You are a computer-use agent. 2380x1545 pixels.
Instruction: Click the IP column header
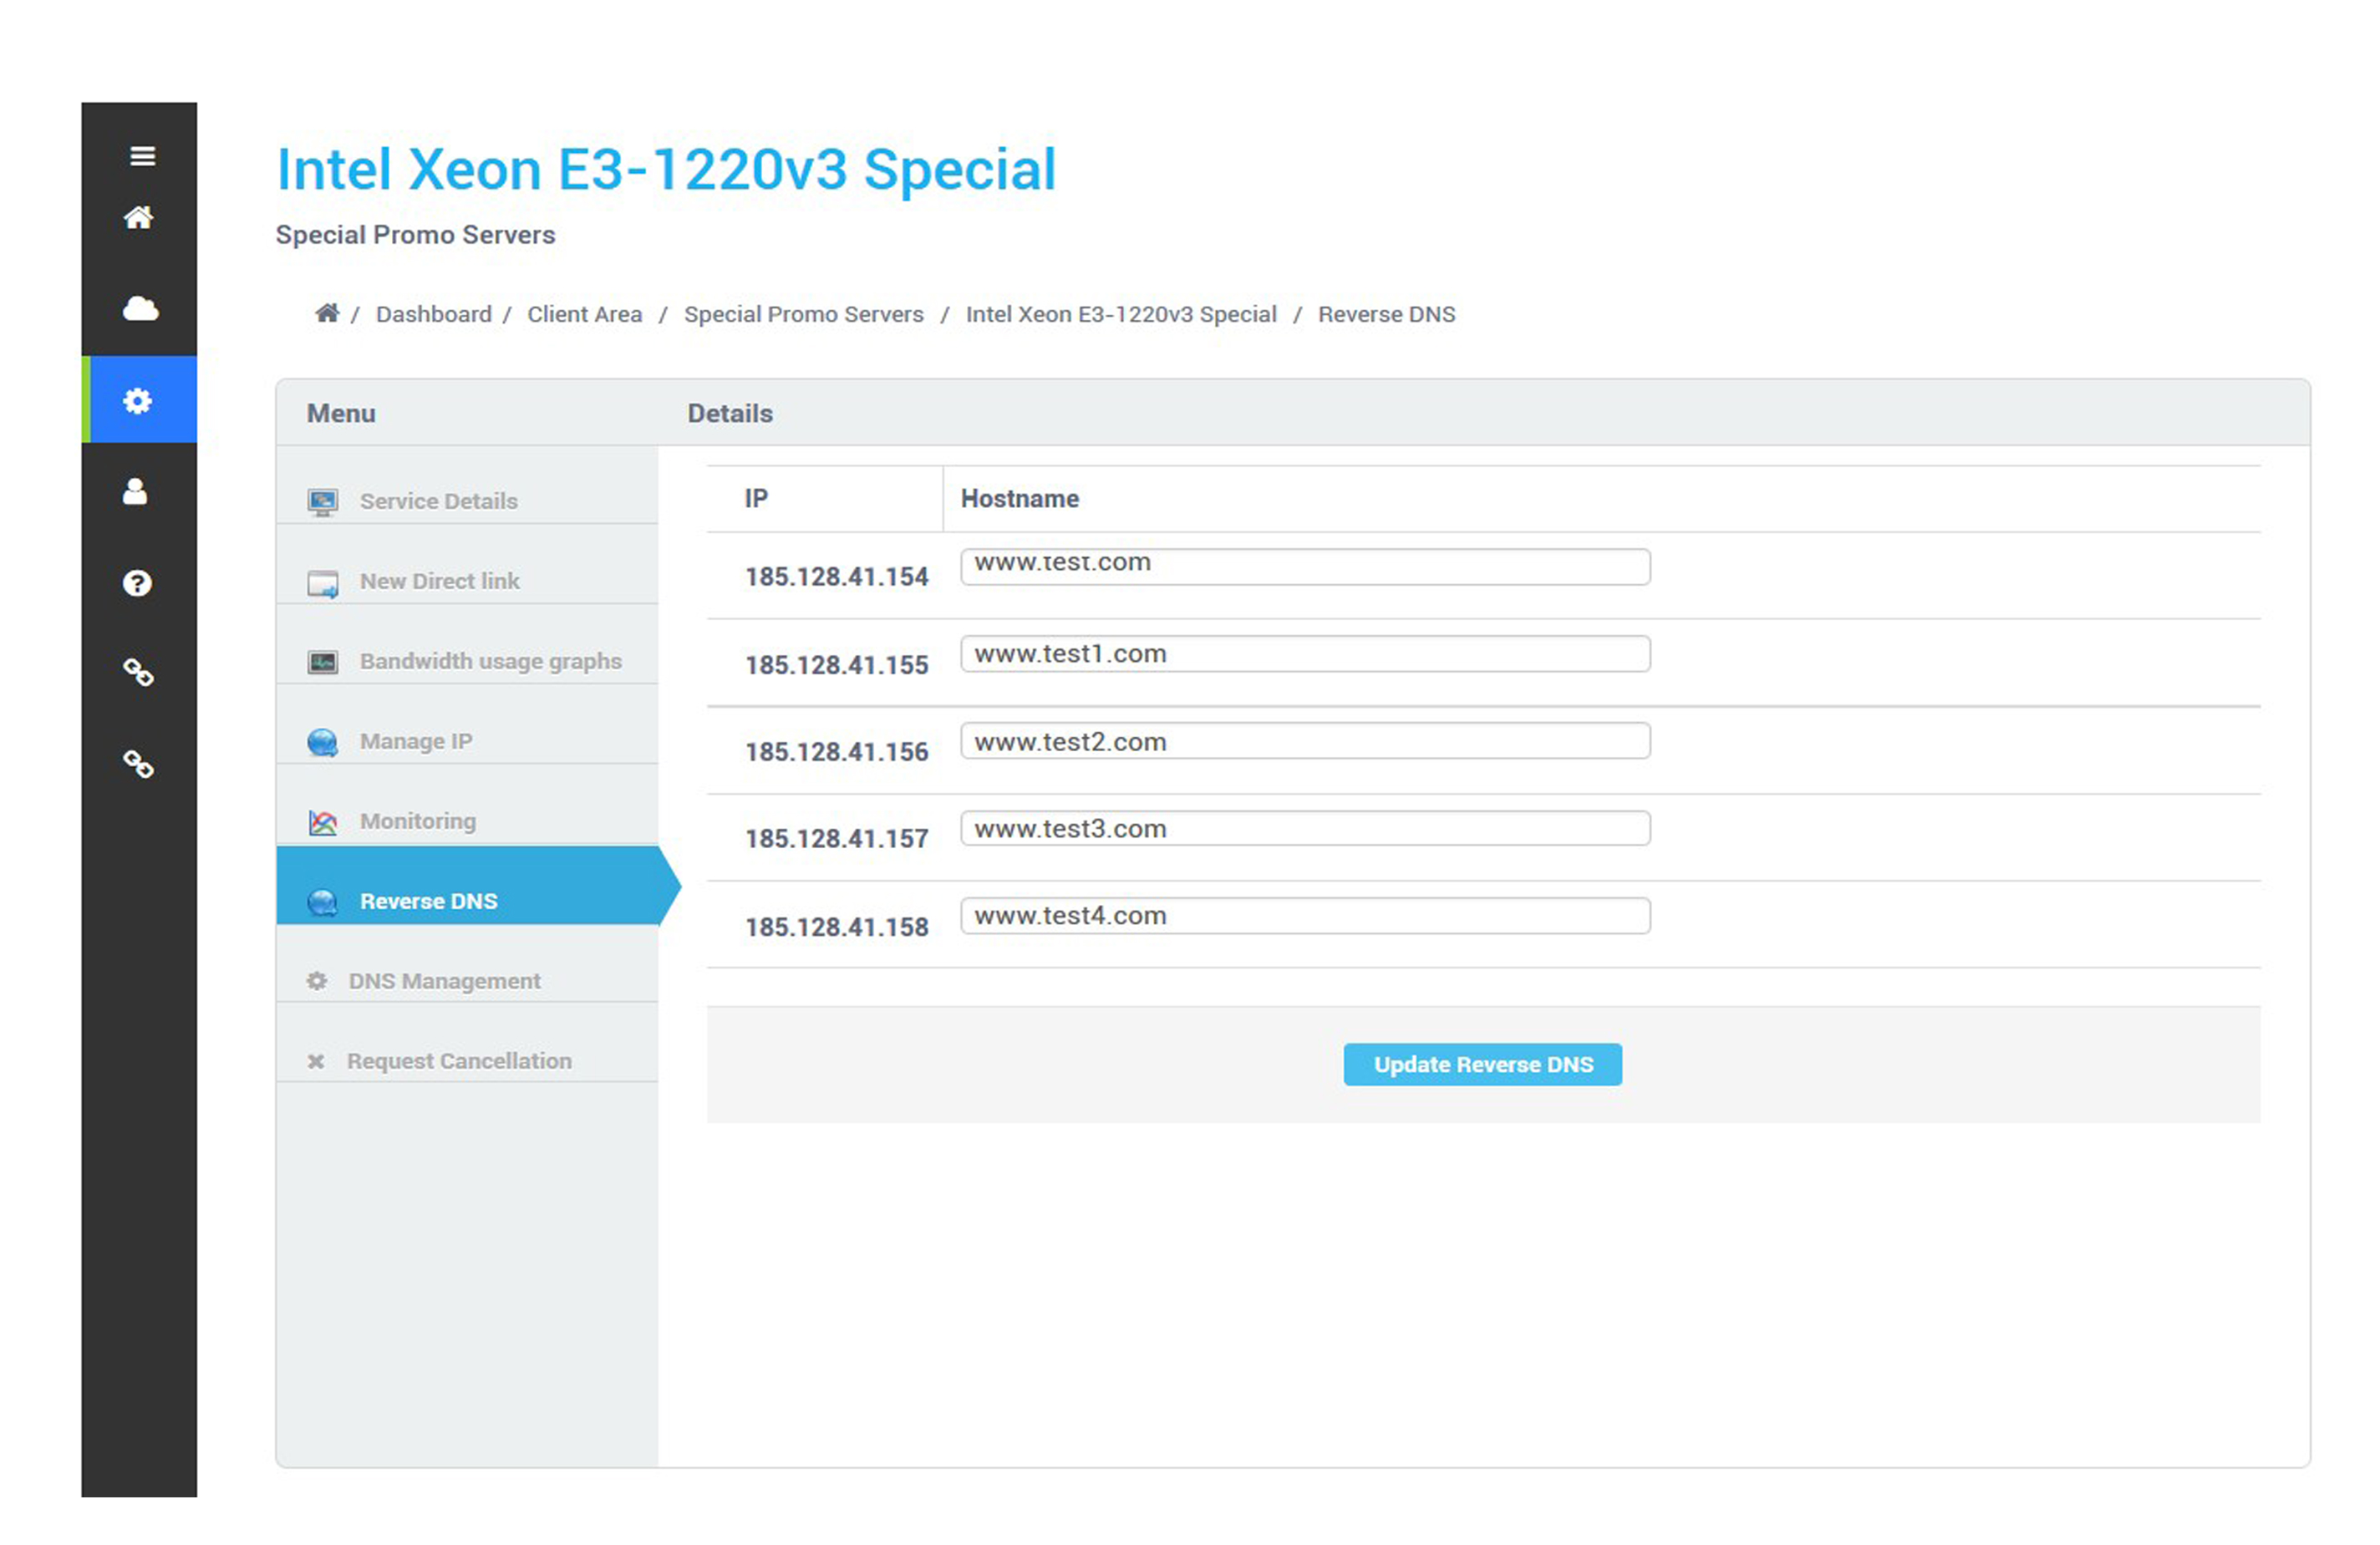coord(756,499)
